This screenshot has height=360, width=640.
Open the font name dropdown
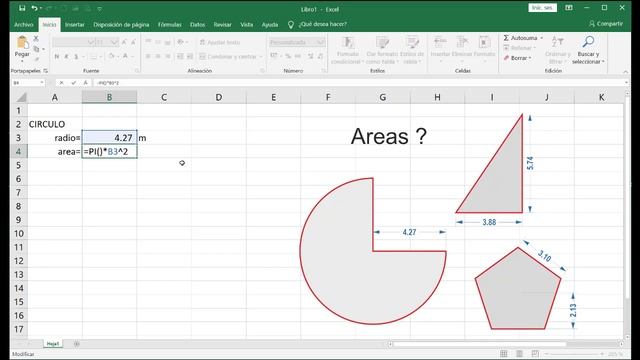pyautogui.click(x=91, y=42)
